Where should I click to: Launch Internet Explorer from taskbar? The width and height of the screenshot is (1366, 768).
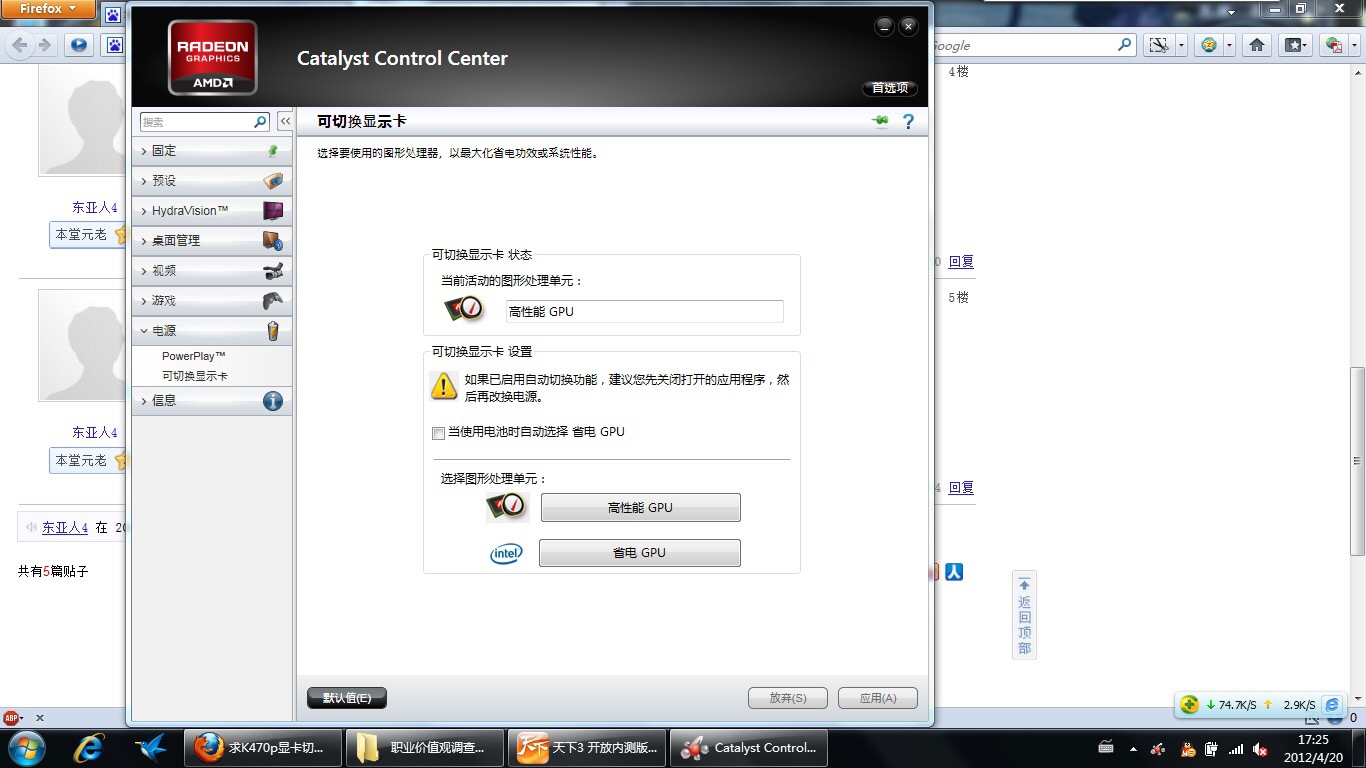tap(90, 747)
